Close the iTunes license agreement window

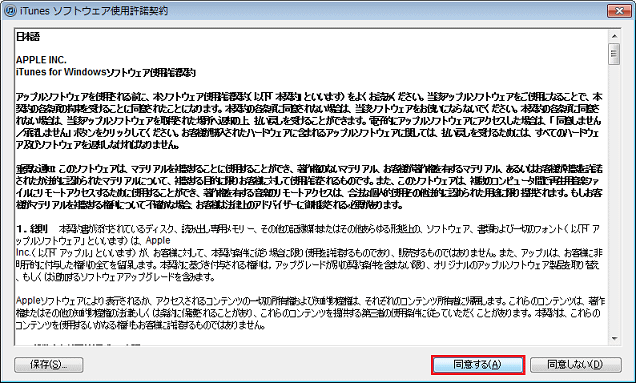(619, 11)
